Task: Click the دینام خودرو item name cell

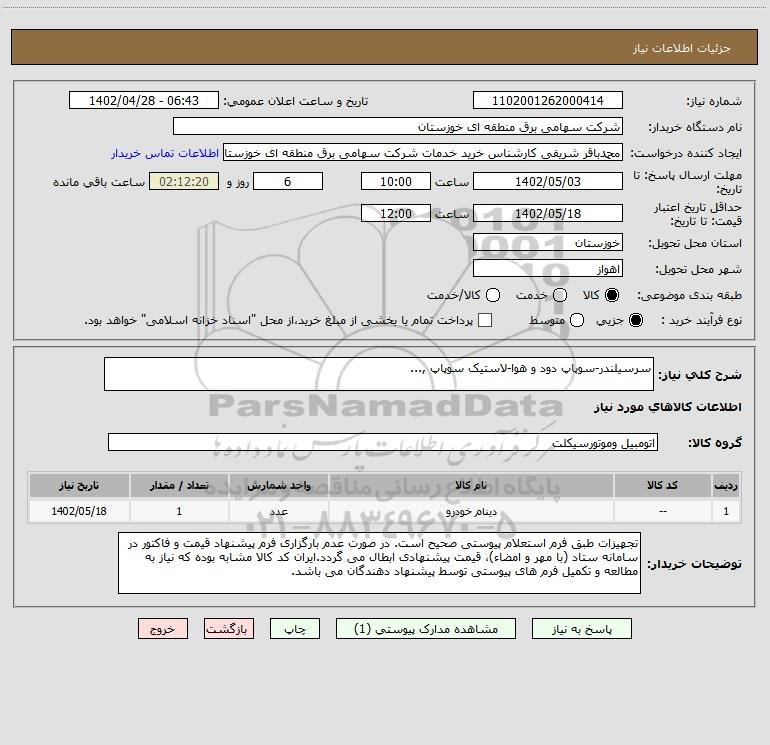Action: tap(471, 511)
